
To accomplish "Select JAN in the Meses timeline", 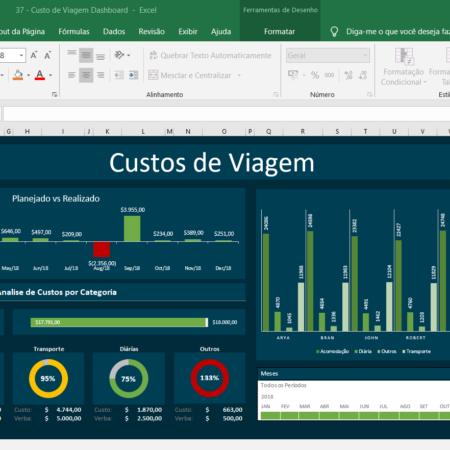I will pos(270,415).
